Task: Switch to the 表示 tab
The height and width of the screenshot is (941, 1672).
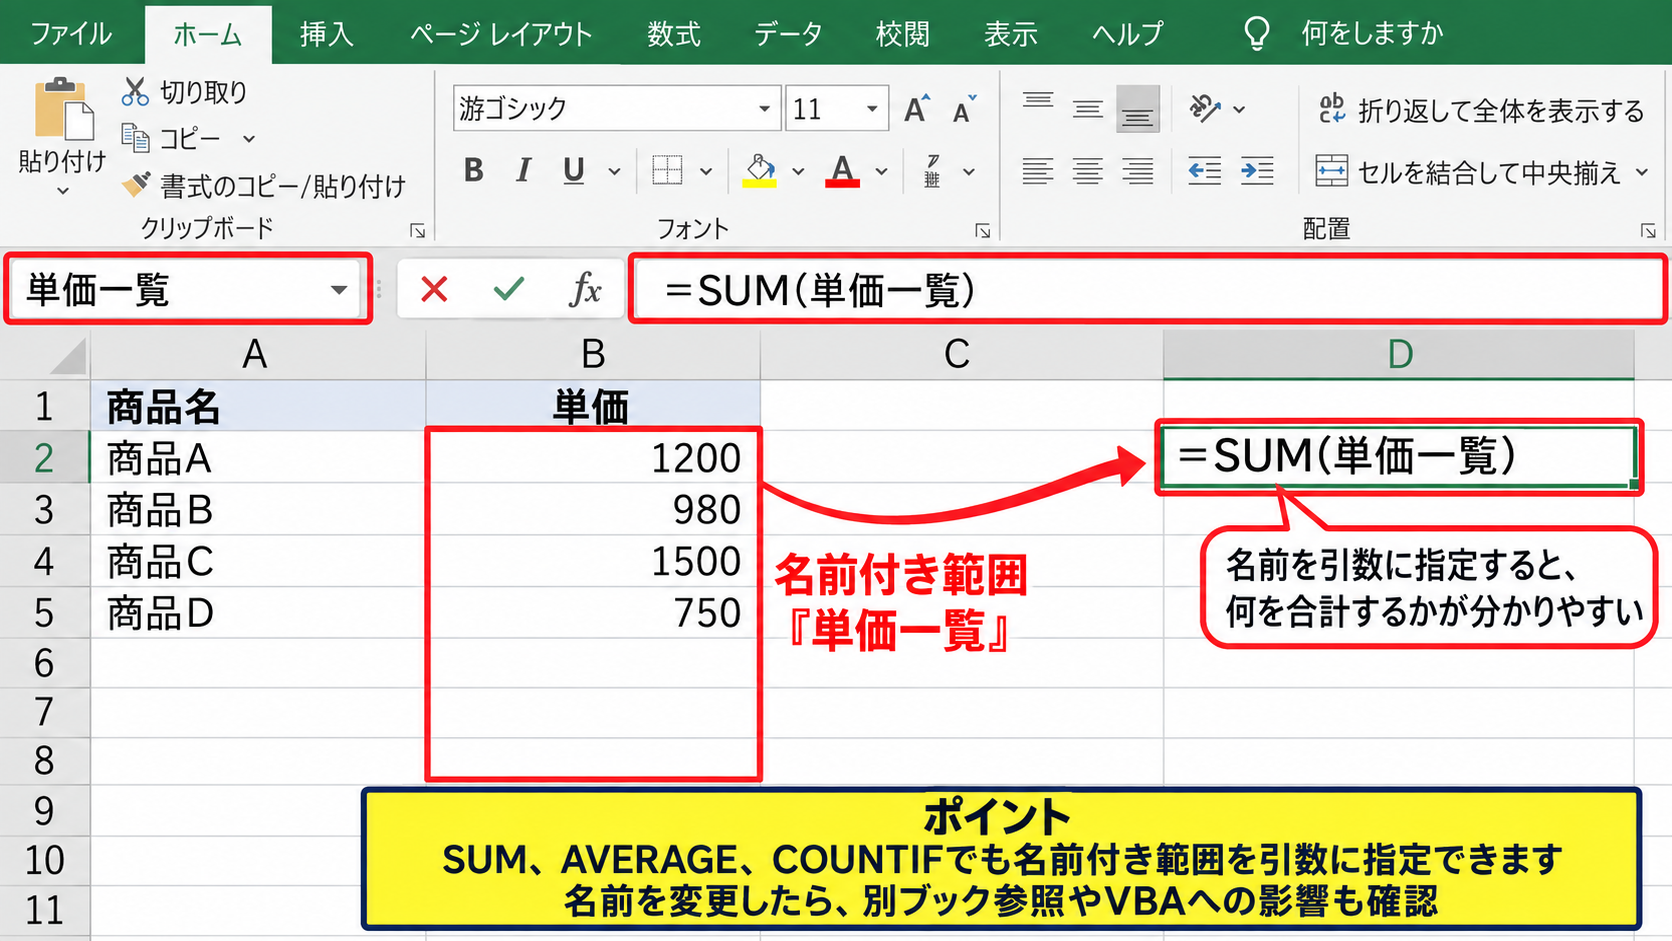Action: pos(1011,33)
